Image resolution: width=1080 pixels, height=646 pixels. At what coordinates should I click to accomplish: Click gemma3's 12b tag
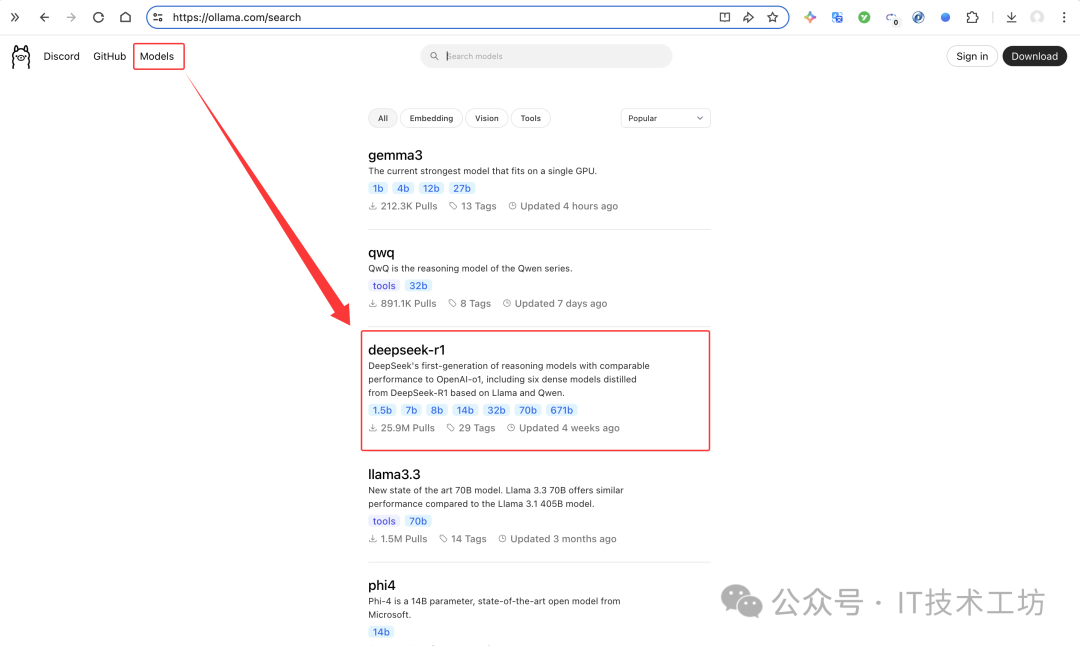(x=431, y=189)
